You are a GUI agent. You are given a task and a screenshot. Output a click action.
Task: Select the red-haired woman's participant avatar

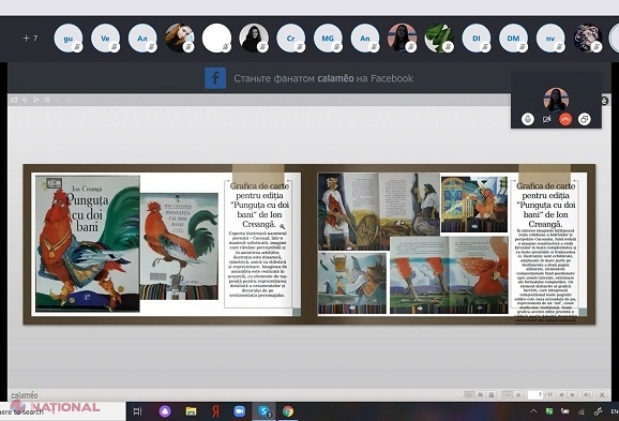tap(180, 38)
